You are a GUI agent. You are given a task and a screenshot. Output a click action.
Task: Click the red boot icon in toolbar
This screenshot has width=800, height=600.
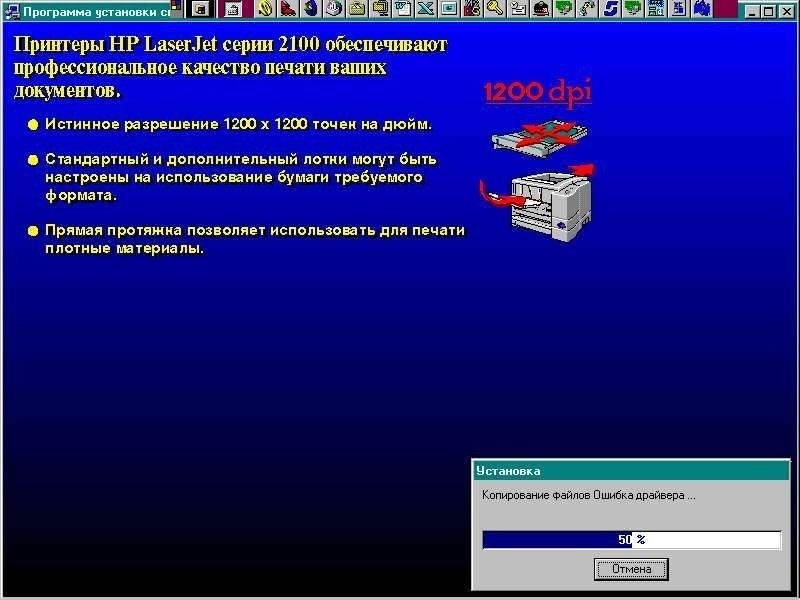pyautogui.click(x=287, y=9)
